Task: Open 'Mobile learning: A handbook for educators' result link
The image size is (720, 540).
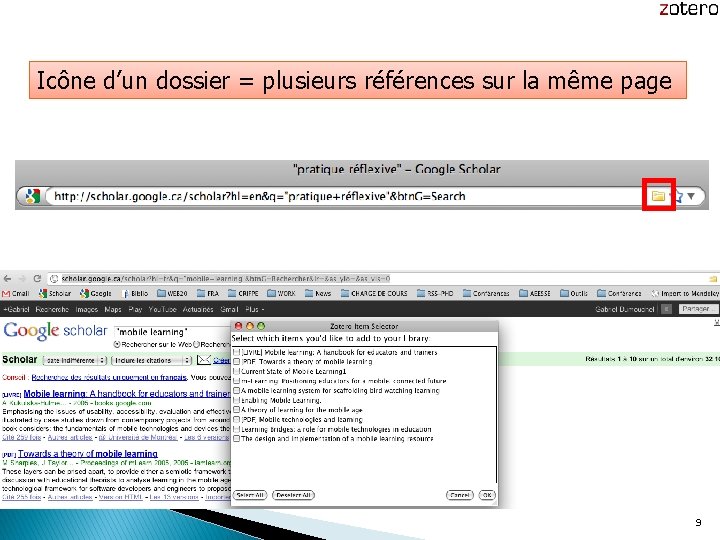Action: click(127, 394)
